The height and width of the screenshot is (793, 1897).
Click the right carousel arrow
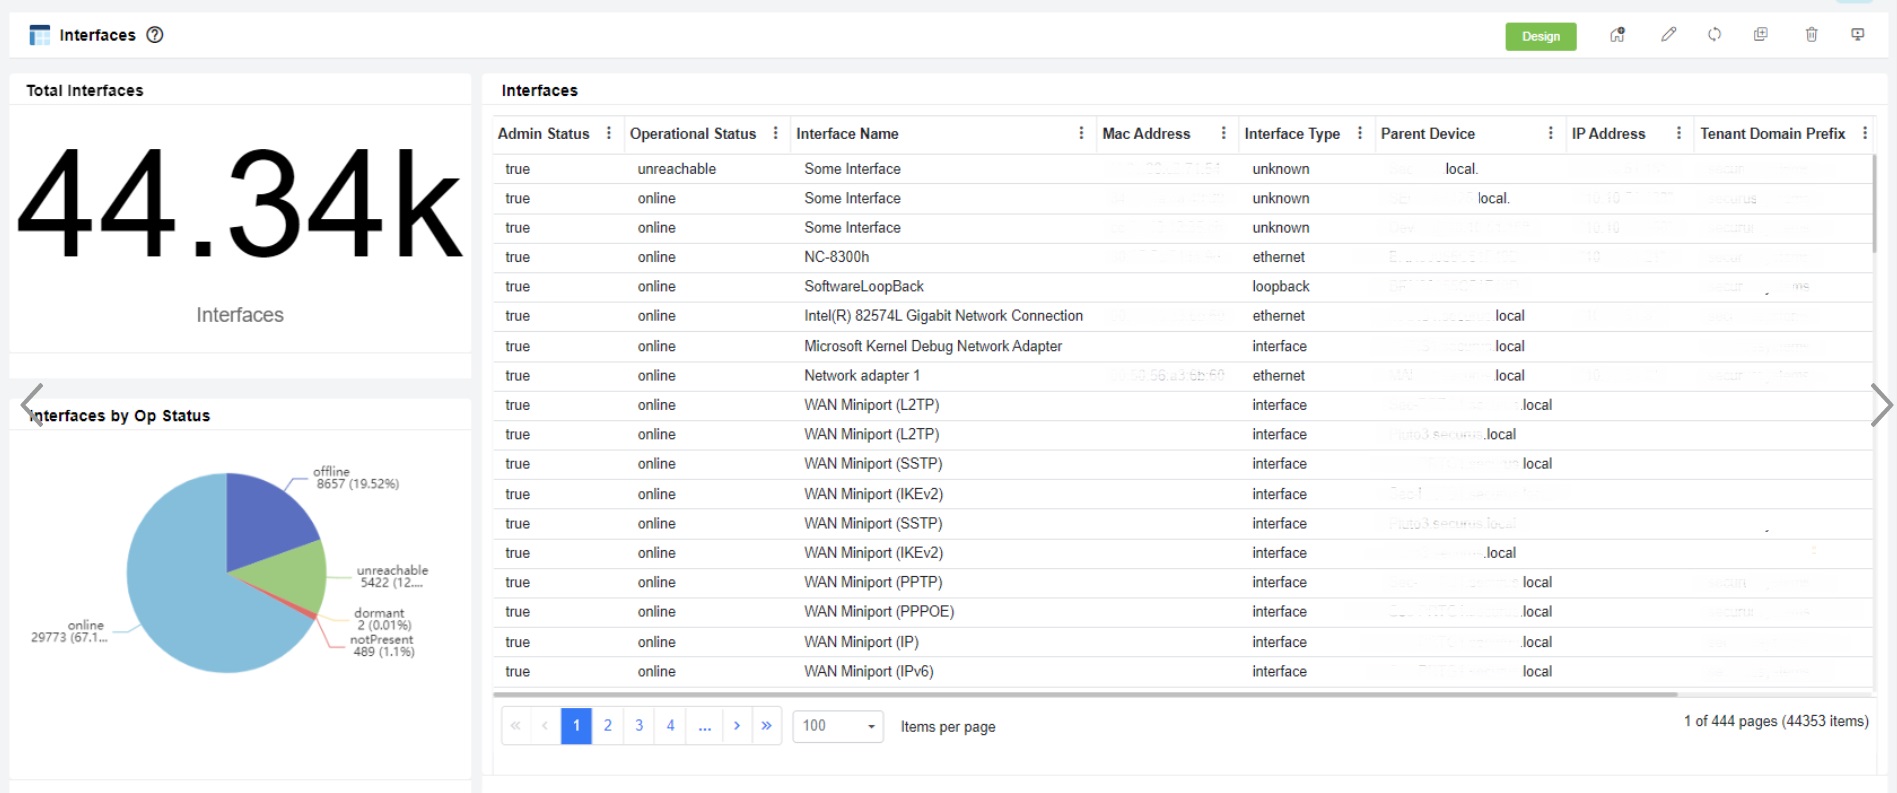tap(1880, 405)
